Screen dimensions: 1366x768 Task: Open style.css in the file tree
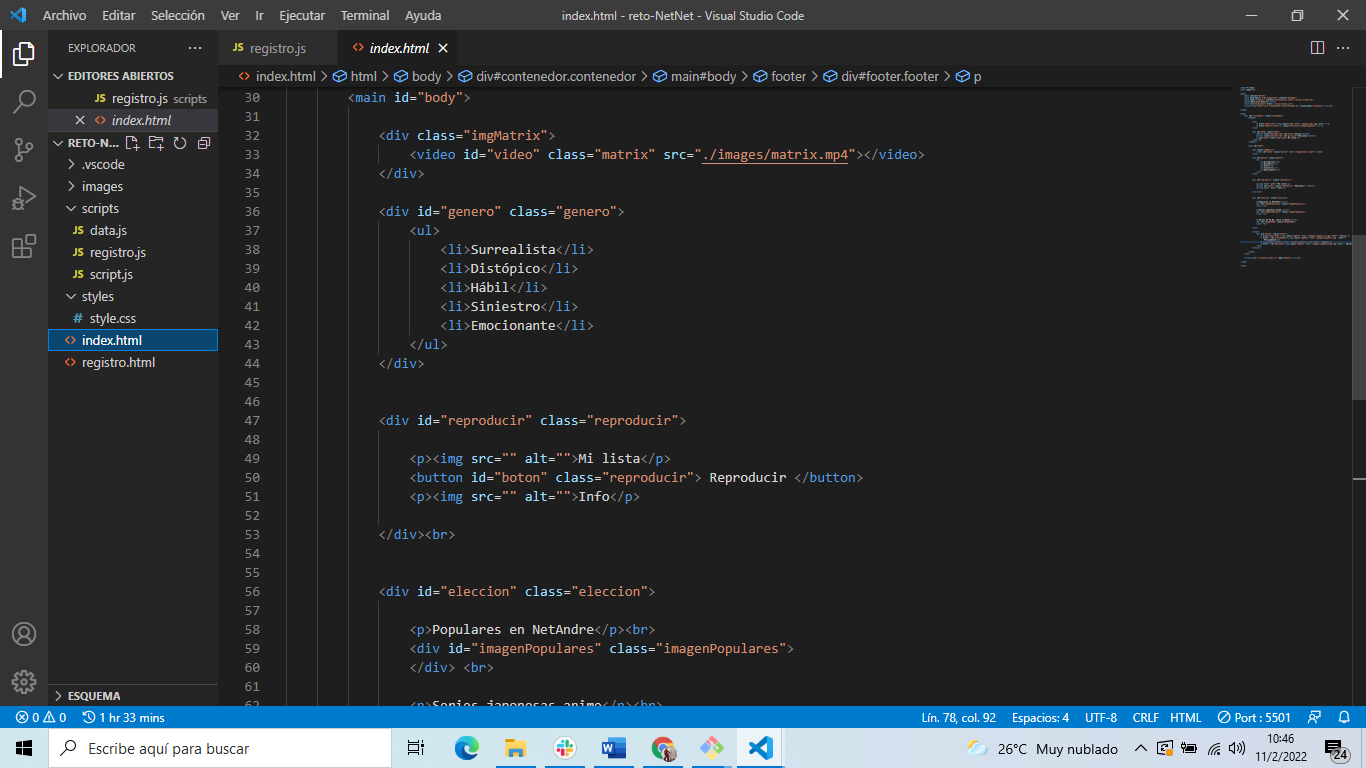[x=133, y=318]
